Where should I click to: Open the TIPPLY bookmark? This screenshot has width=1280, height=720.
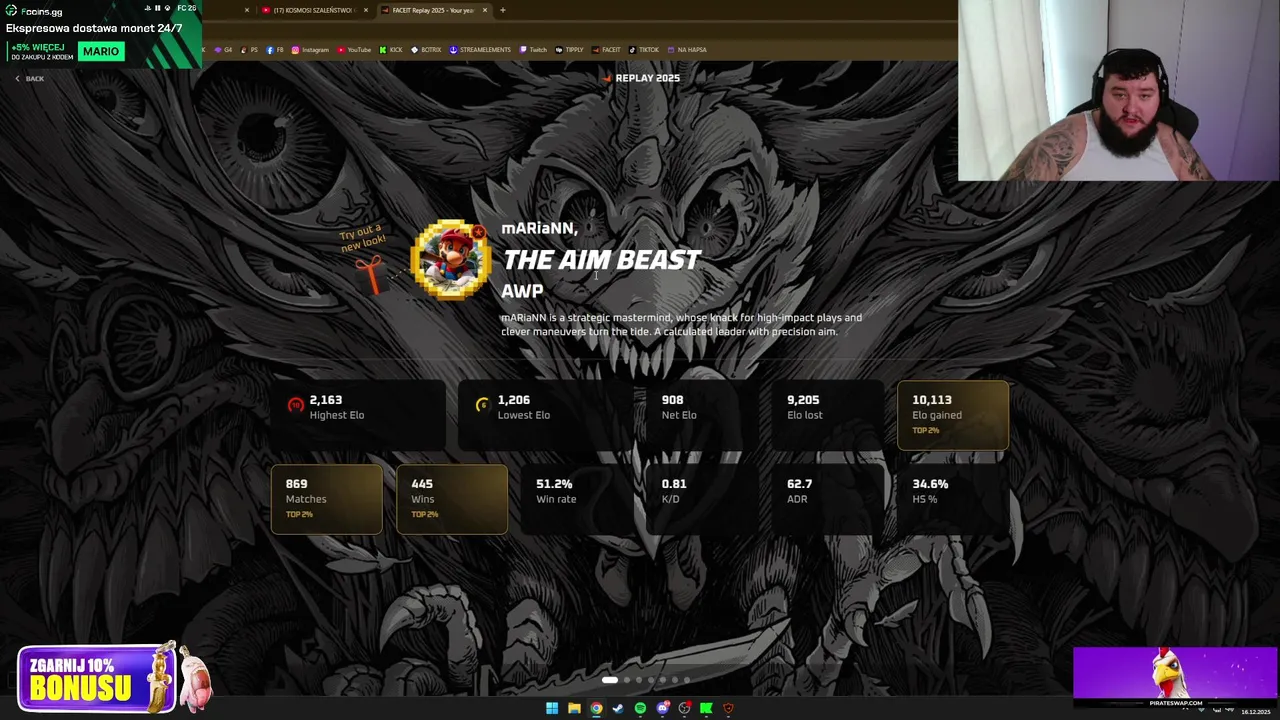click(569, 50)
